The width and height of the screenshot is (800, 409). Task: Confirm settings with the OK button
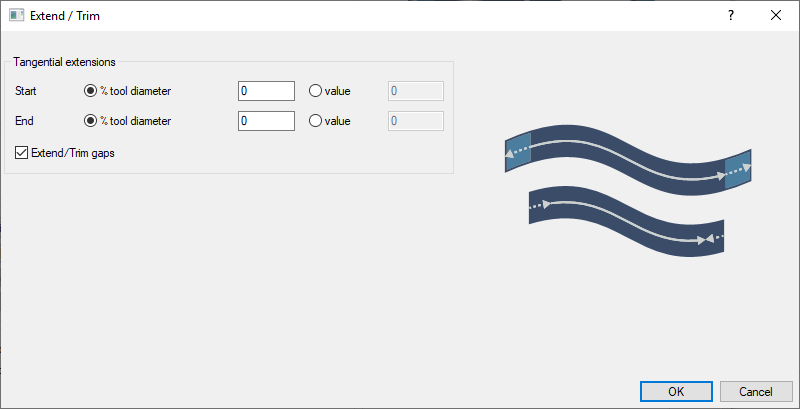coord(676,391)
